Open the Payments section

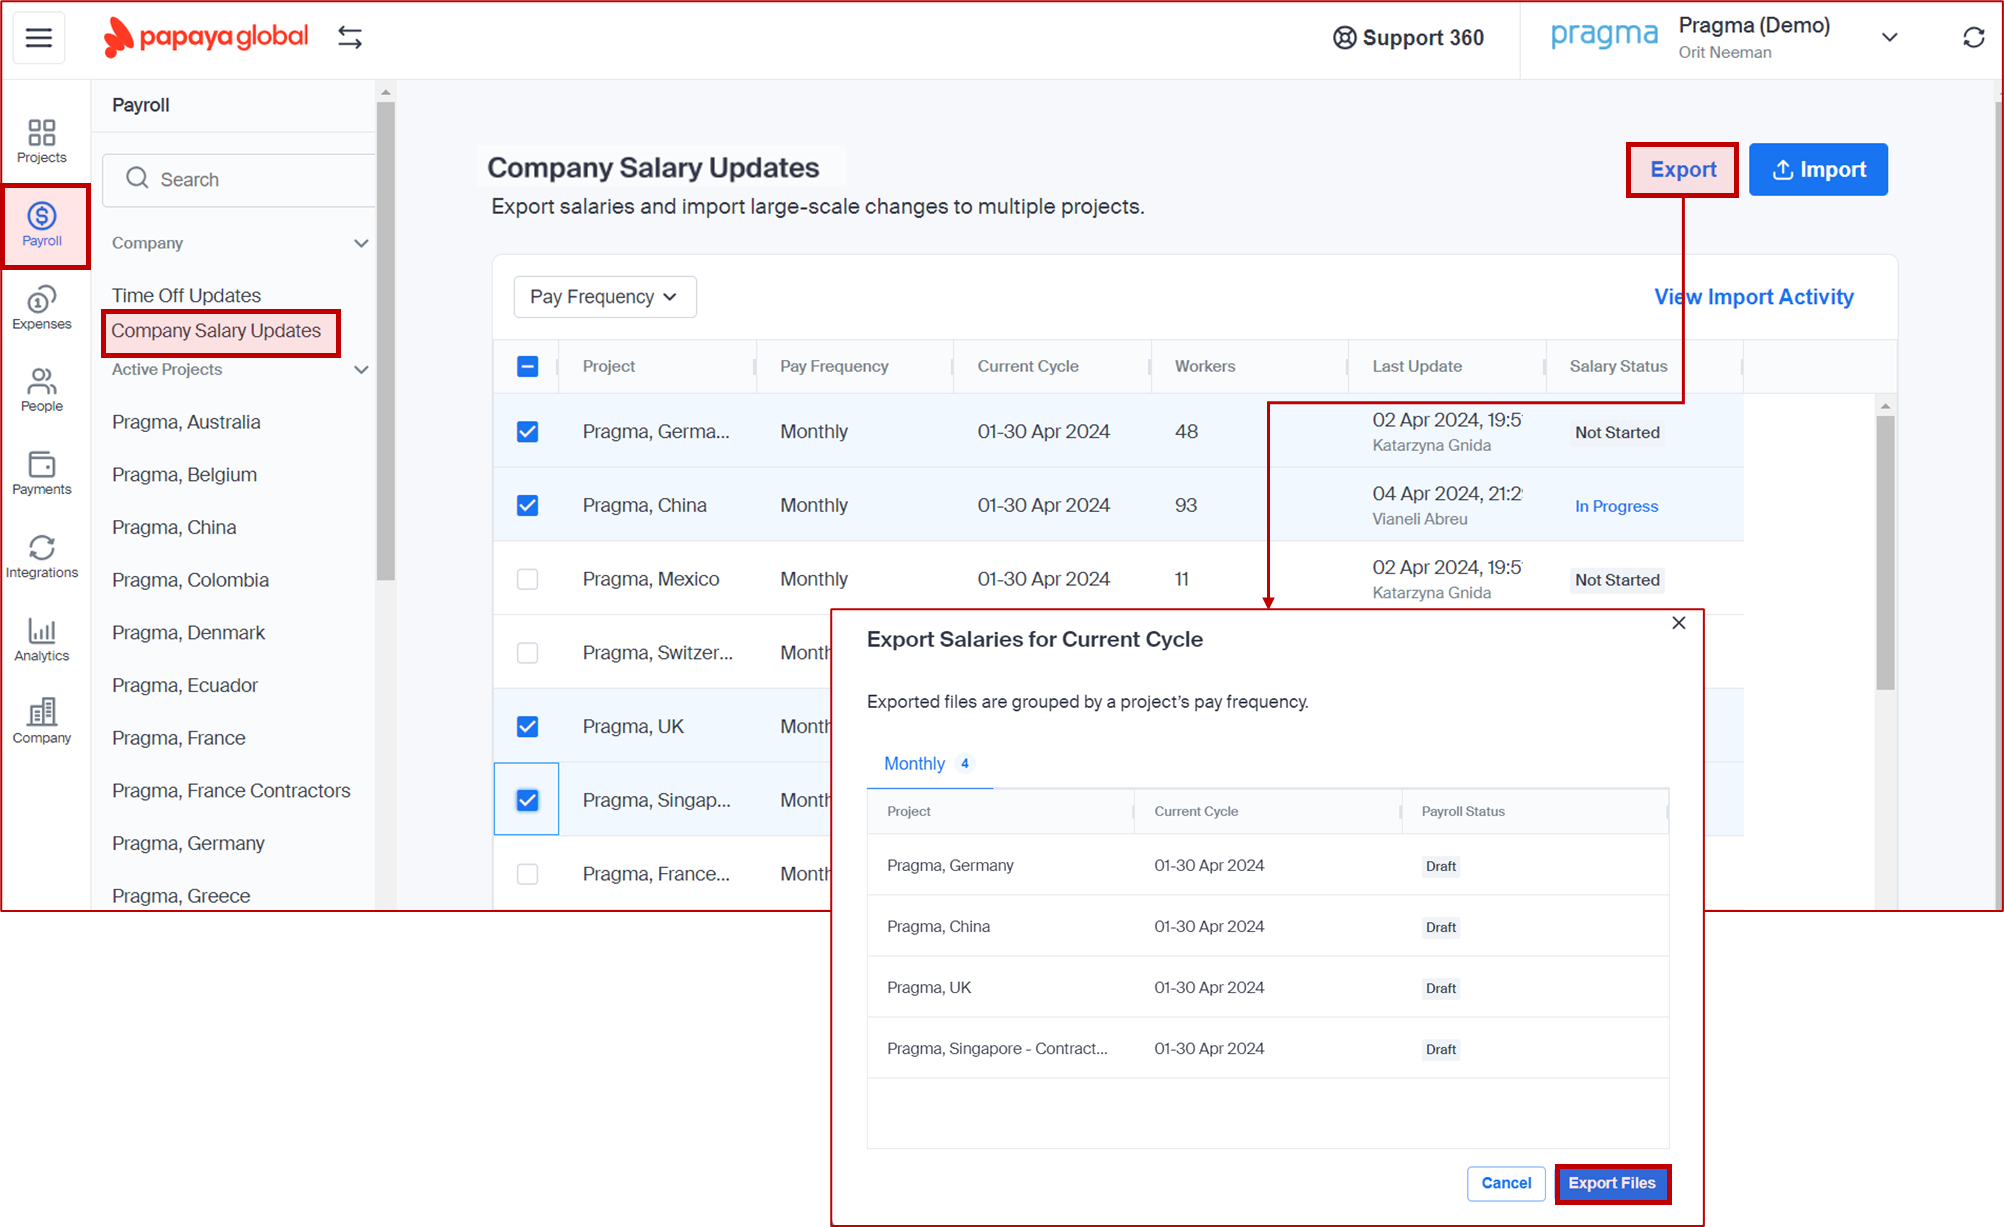tap(42, 473)
